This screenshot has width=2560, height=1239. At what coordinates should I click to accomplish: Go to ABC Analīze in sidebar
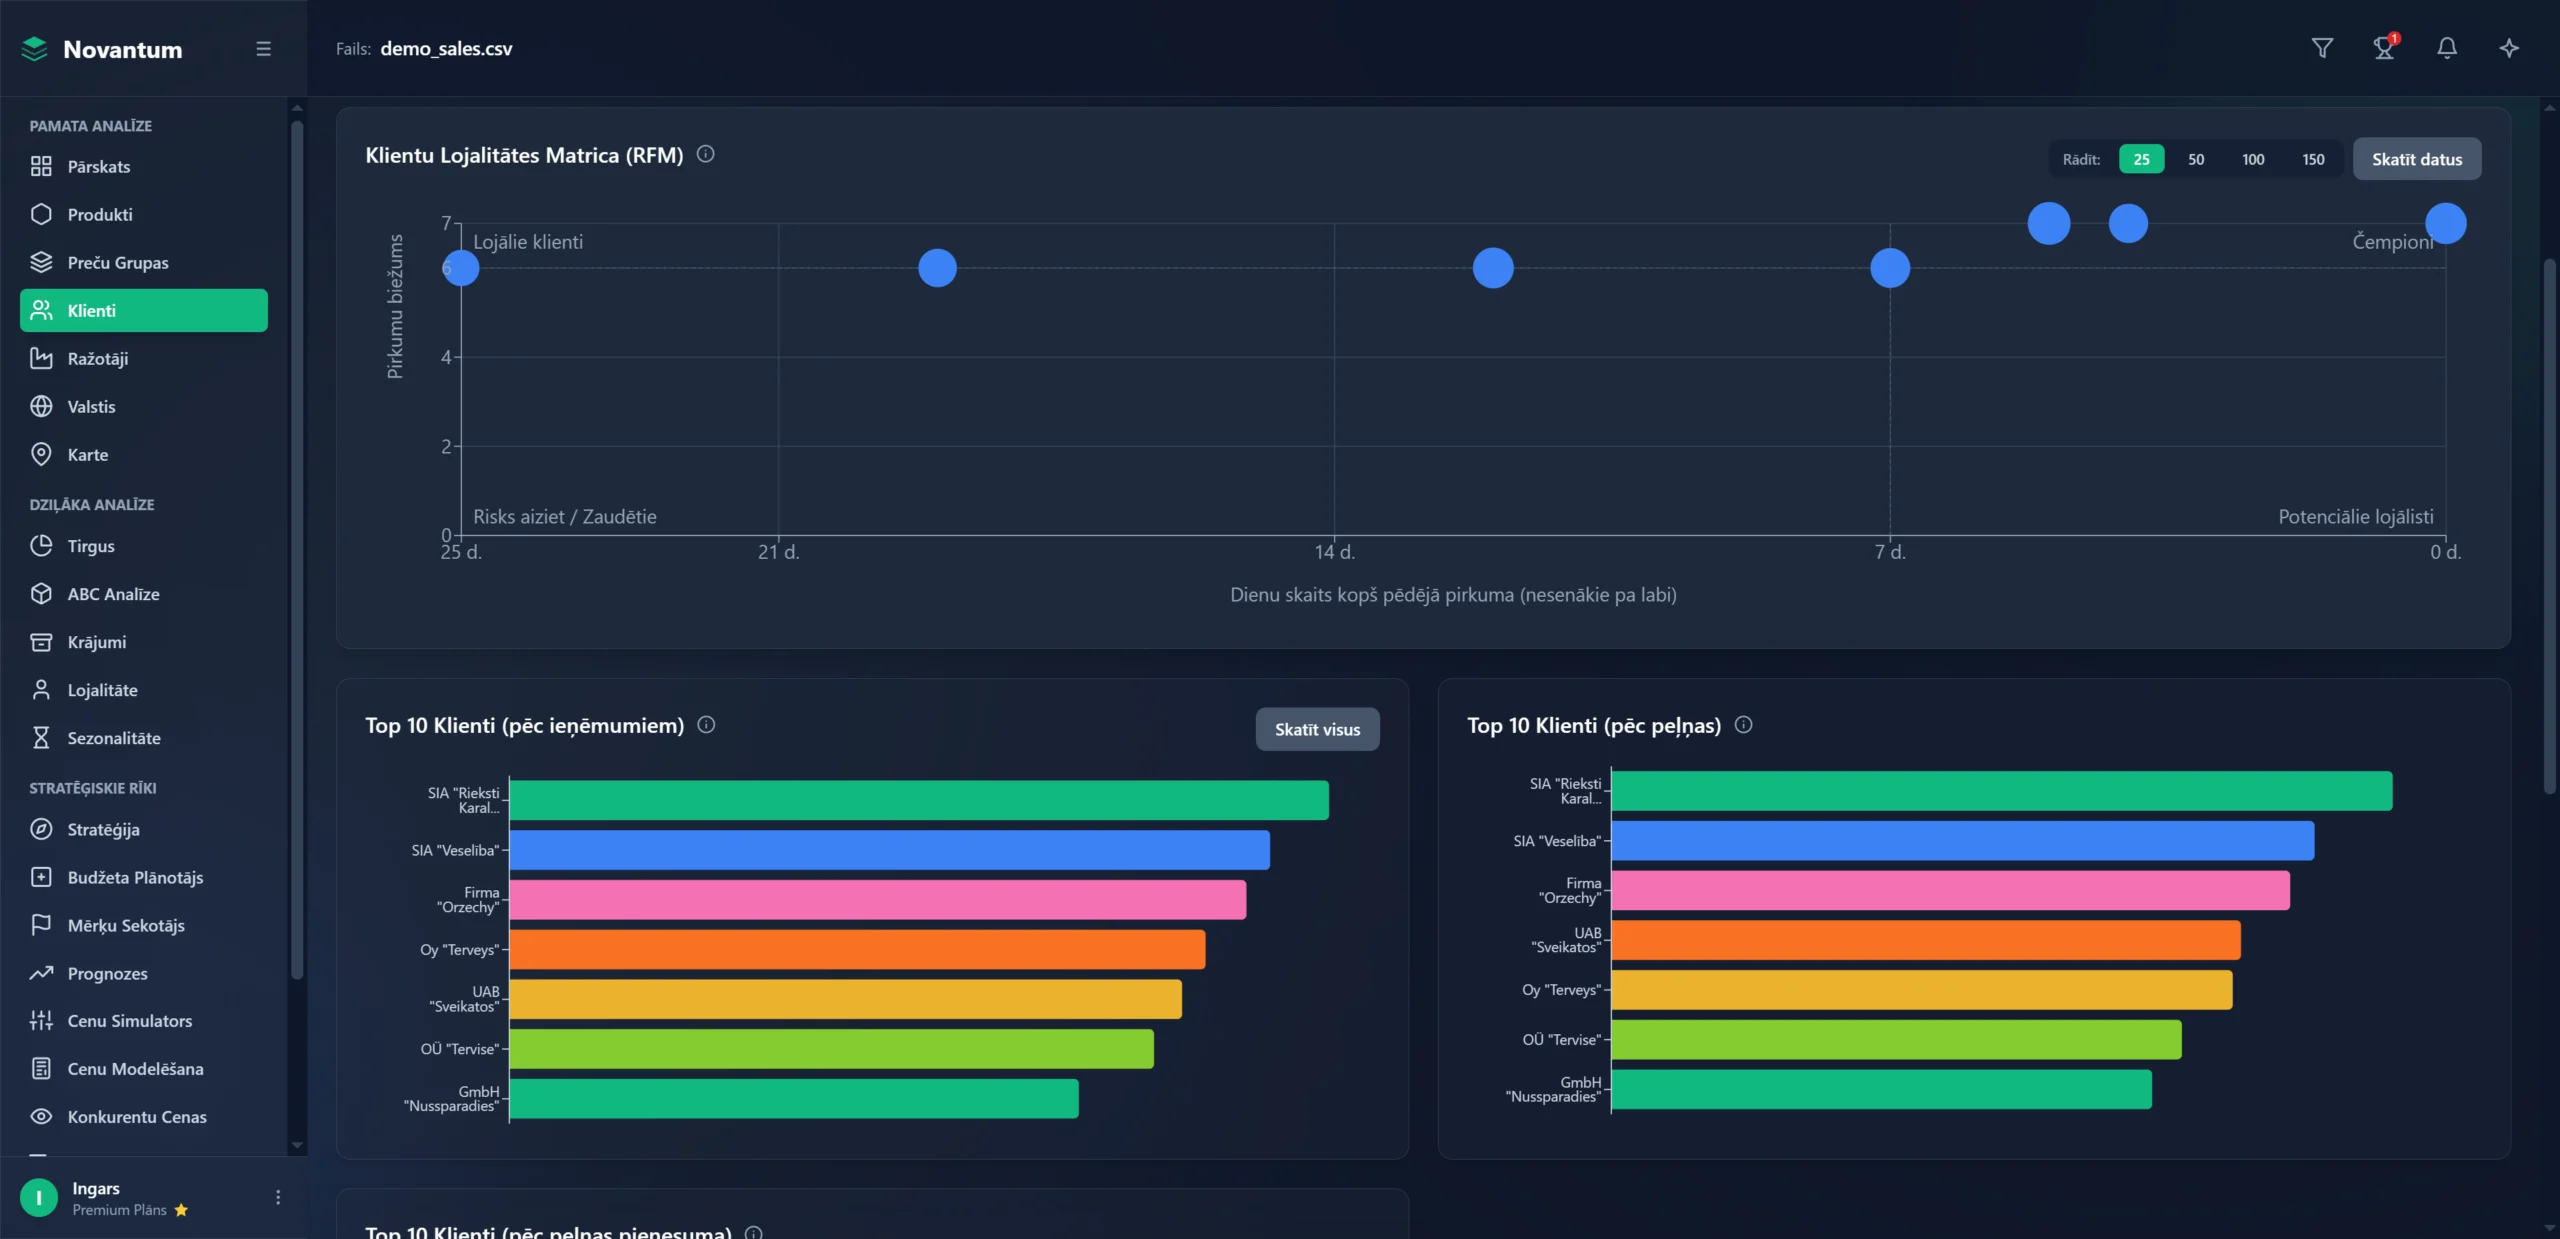pyautogui.click(x=113, y=594)
